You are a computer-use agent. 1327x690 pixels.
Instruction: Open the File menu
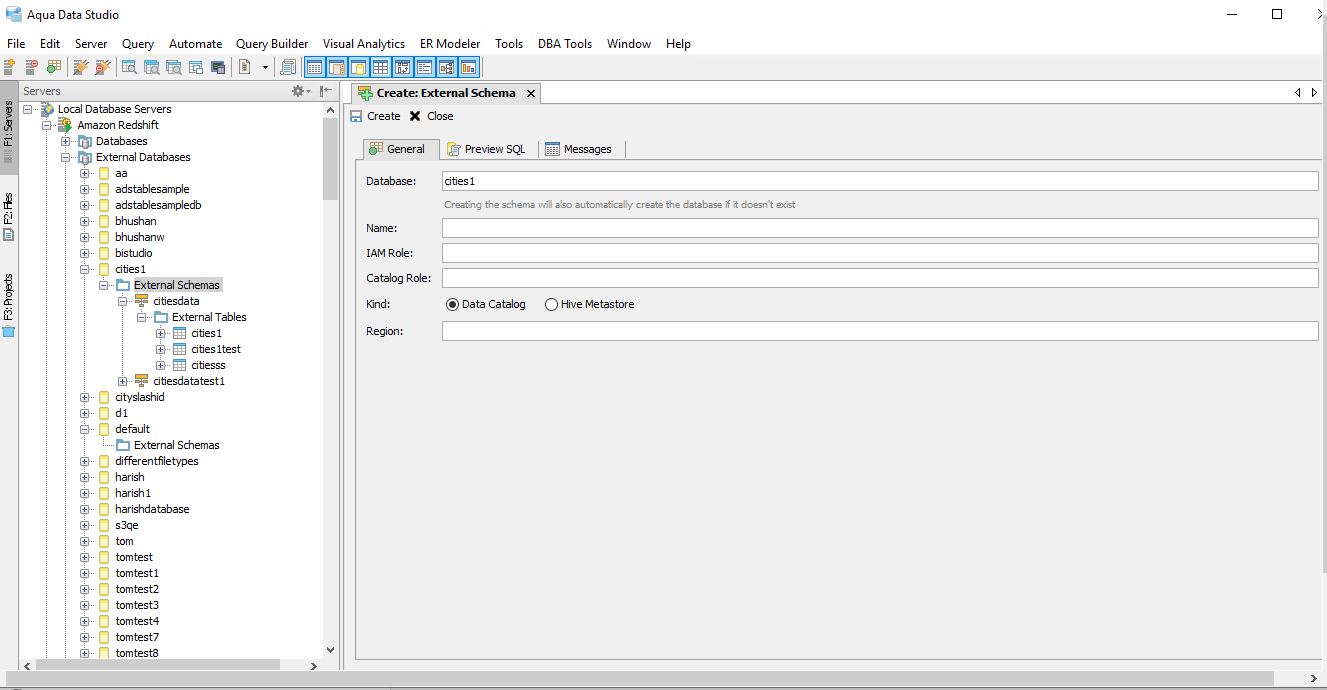[16, 44]
